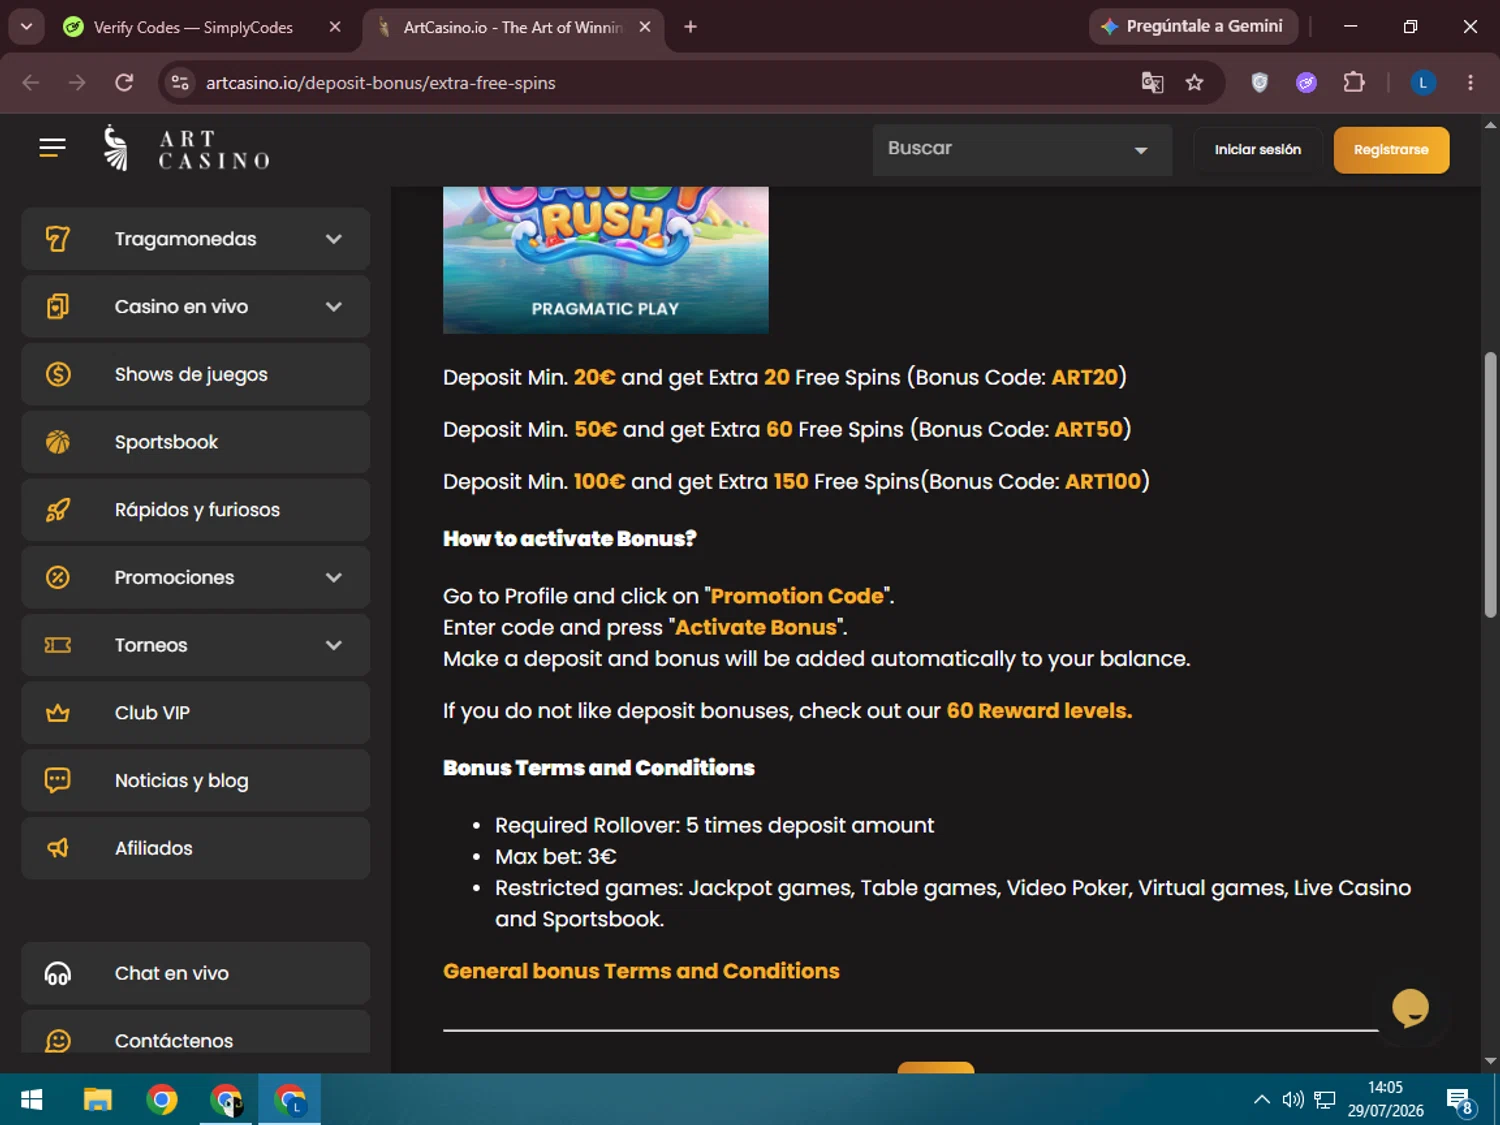
Task: Open the floating chat bubble widget
Action: [1410, 1007]
